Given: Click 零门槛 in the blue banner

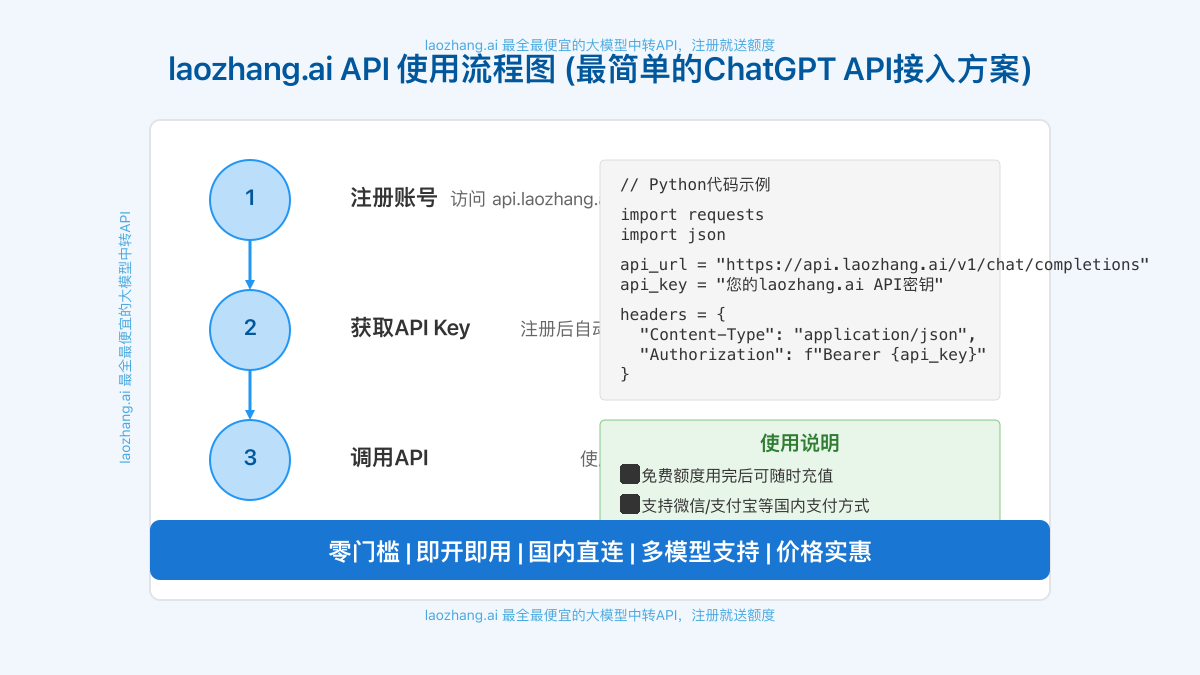Looking at the screenshot, I should click(364, 551).
